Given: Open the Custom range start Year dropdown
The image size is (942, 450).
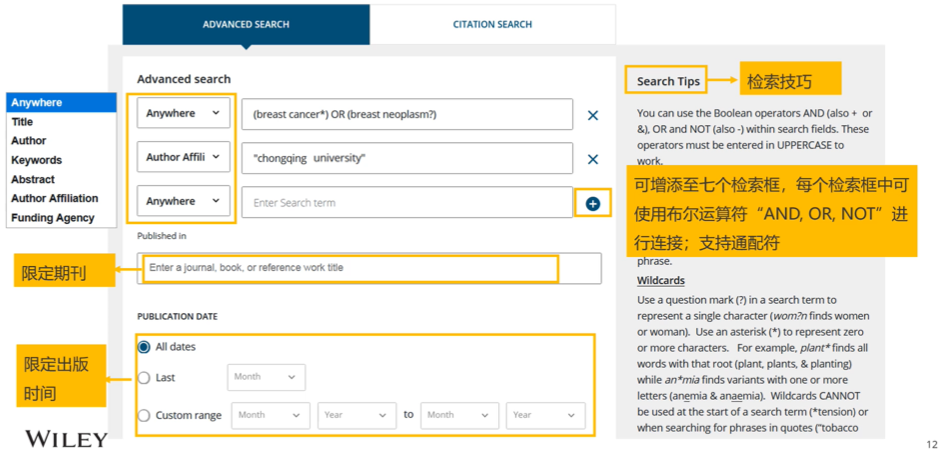Looking at the screenshot, I should point(357,415).
